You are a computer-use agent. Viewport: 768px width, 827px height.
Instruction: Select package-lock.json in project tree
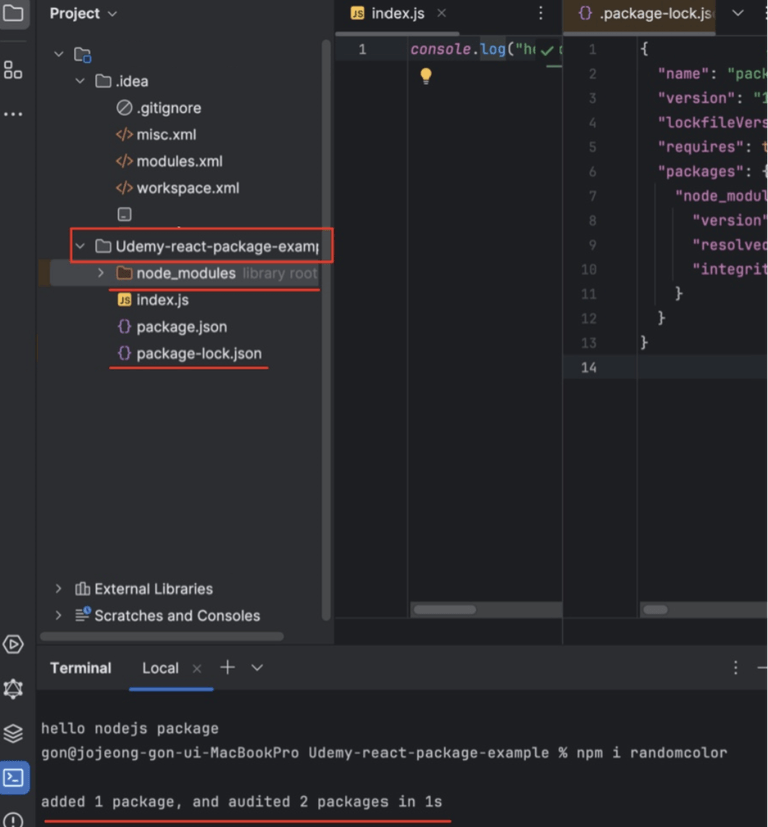(199, 353)
